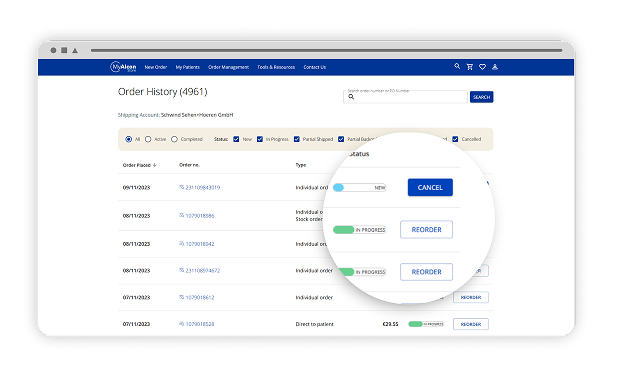Click the Order History (4961) heading

tap(162, 92)
